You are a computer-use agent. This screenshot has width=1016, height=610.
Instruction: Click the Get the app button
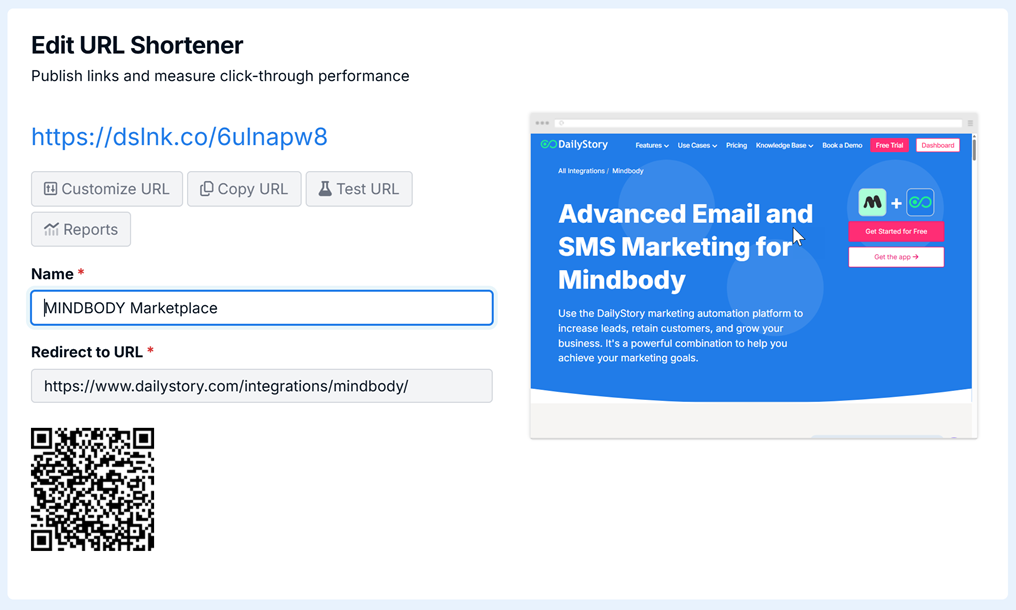896,257
